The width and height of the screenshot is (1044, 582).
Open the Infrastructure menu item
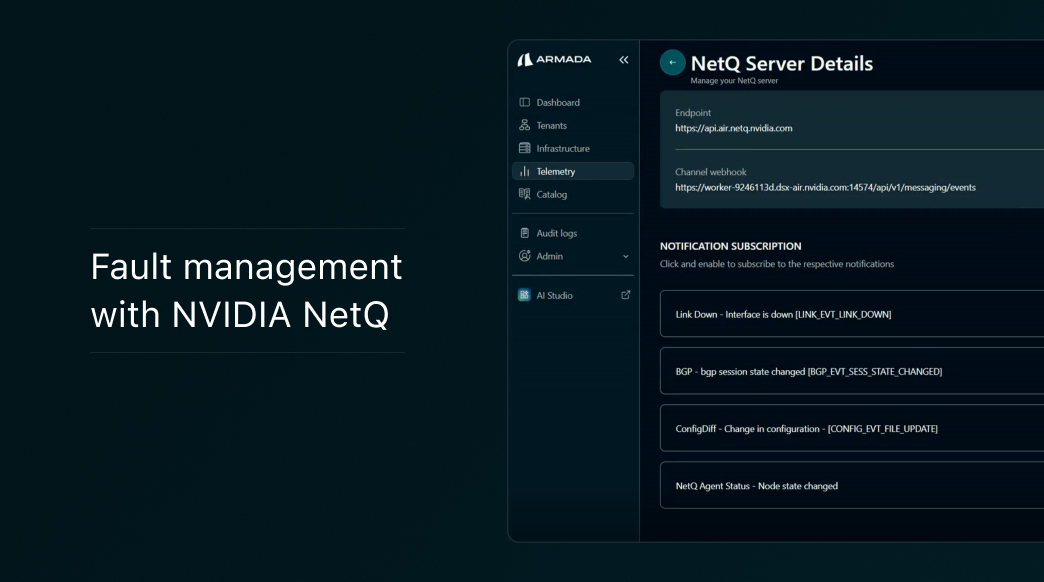[573, 148]
